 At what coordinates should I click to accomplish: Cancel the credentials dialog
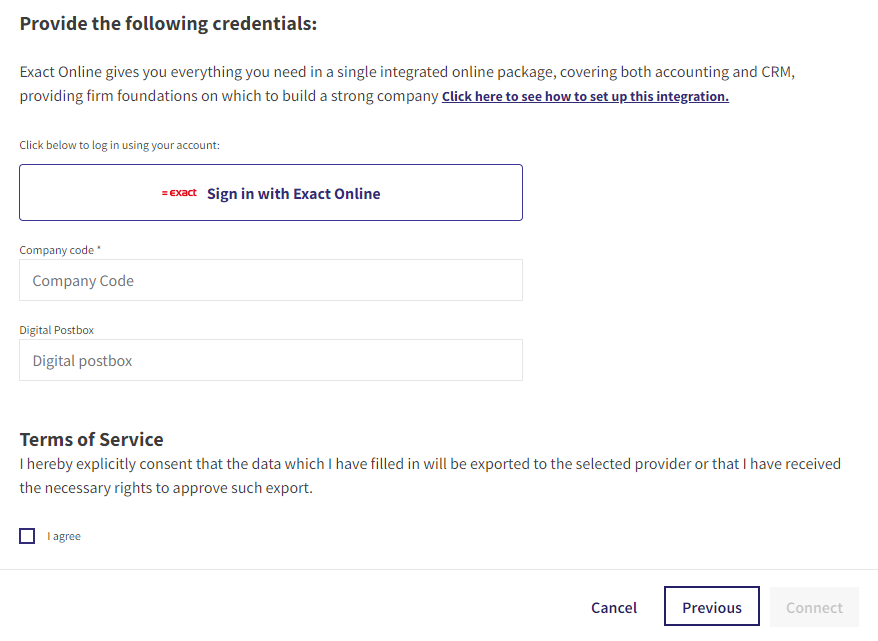tap(614, 607)
